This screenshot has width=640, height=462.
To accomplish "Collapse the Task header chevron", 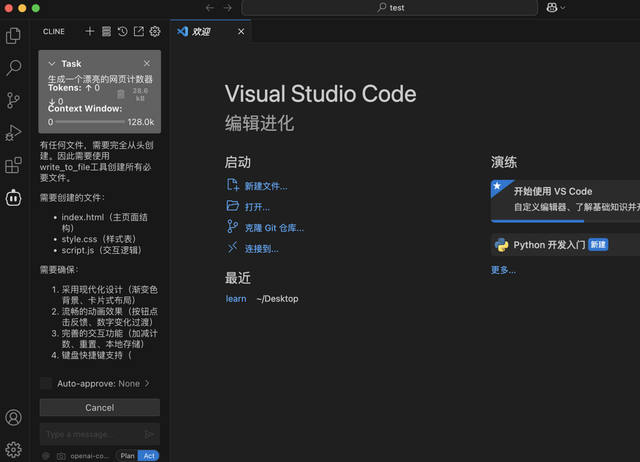I will [52, 64].
